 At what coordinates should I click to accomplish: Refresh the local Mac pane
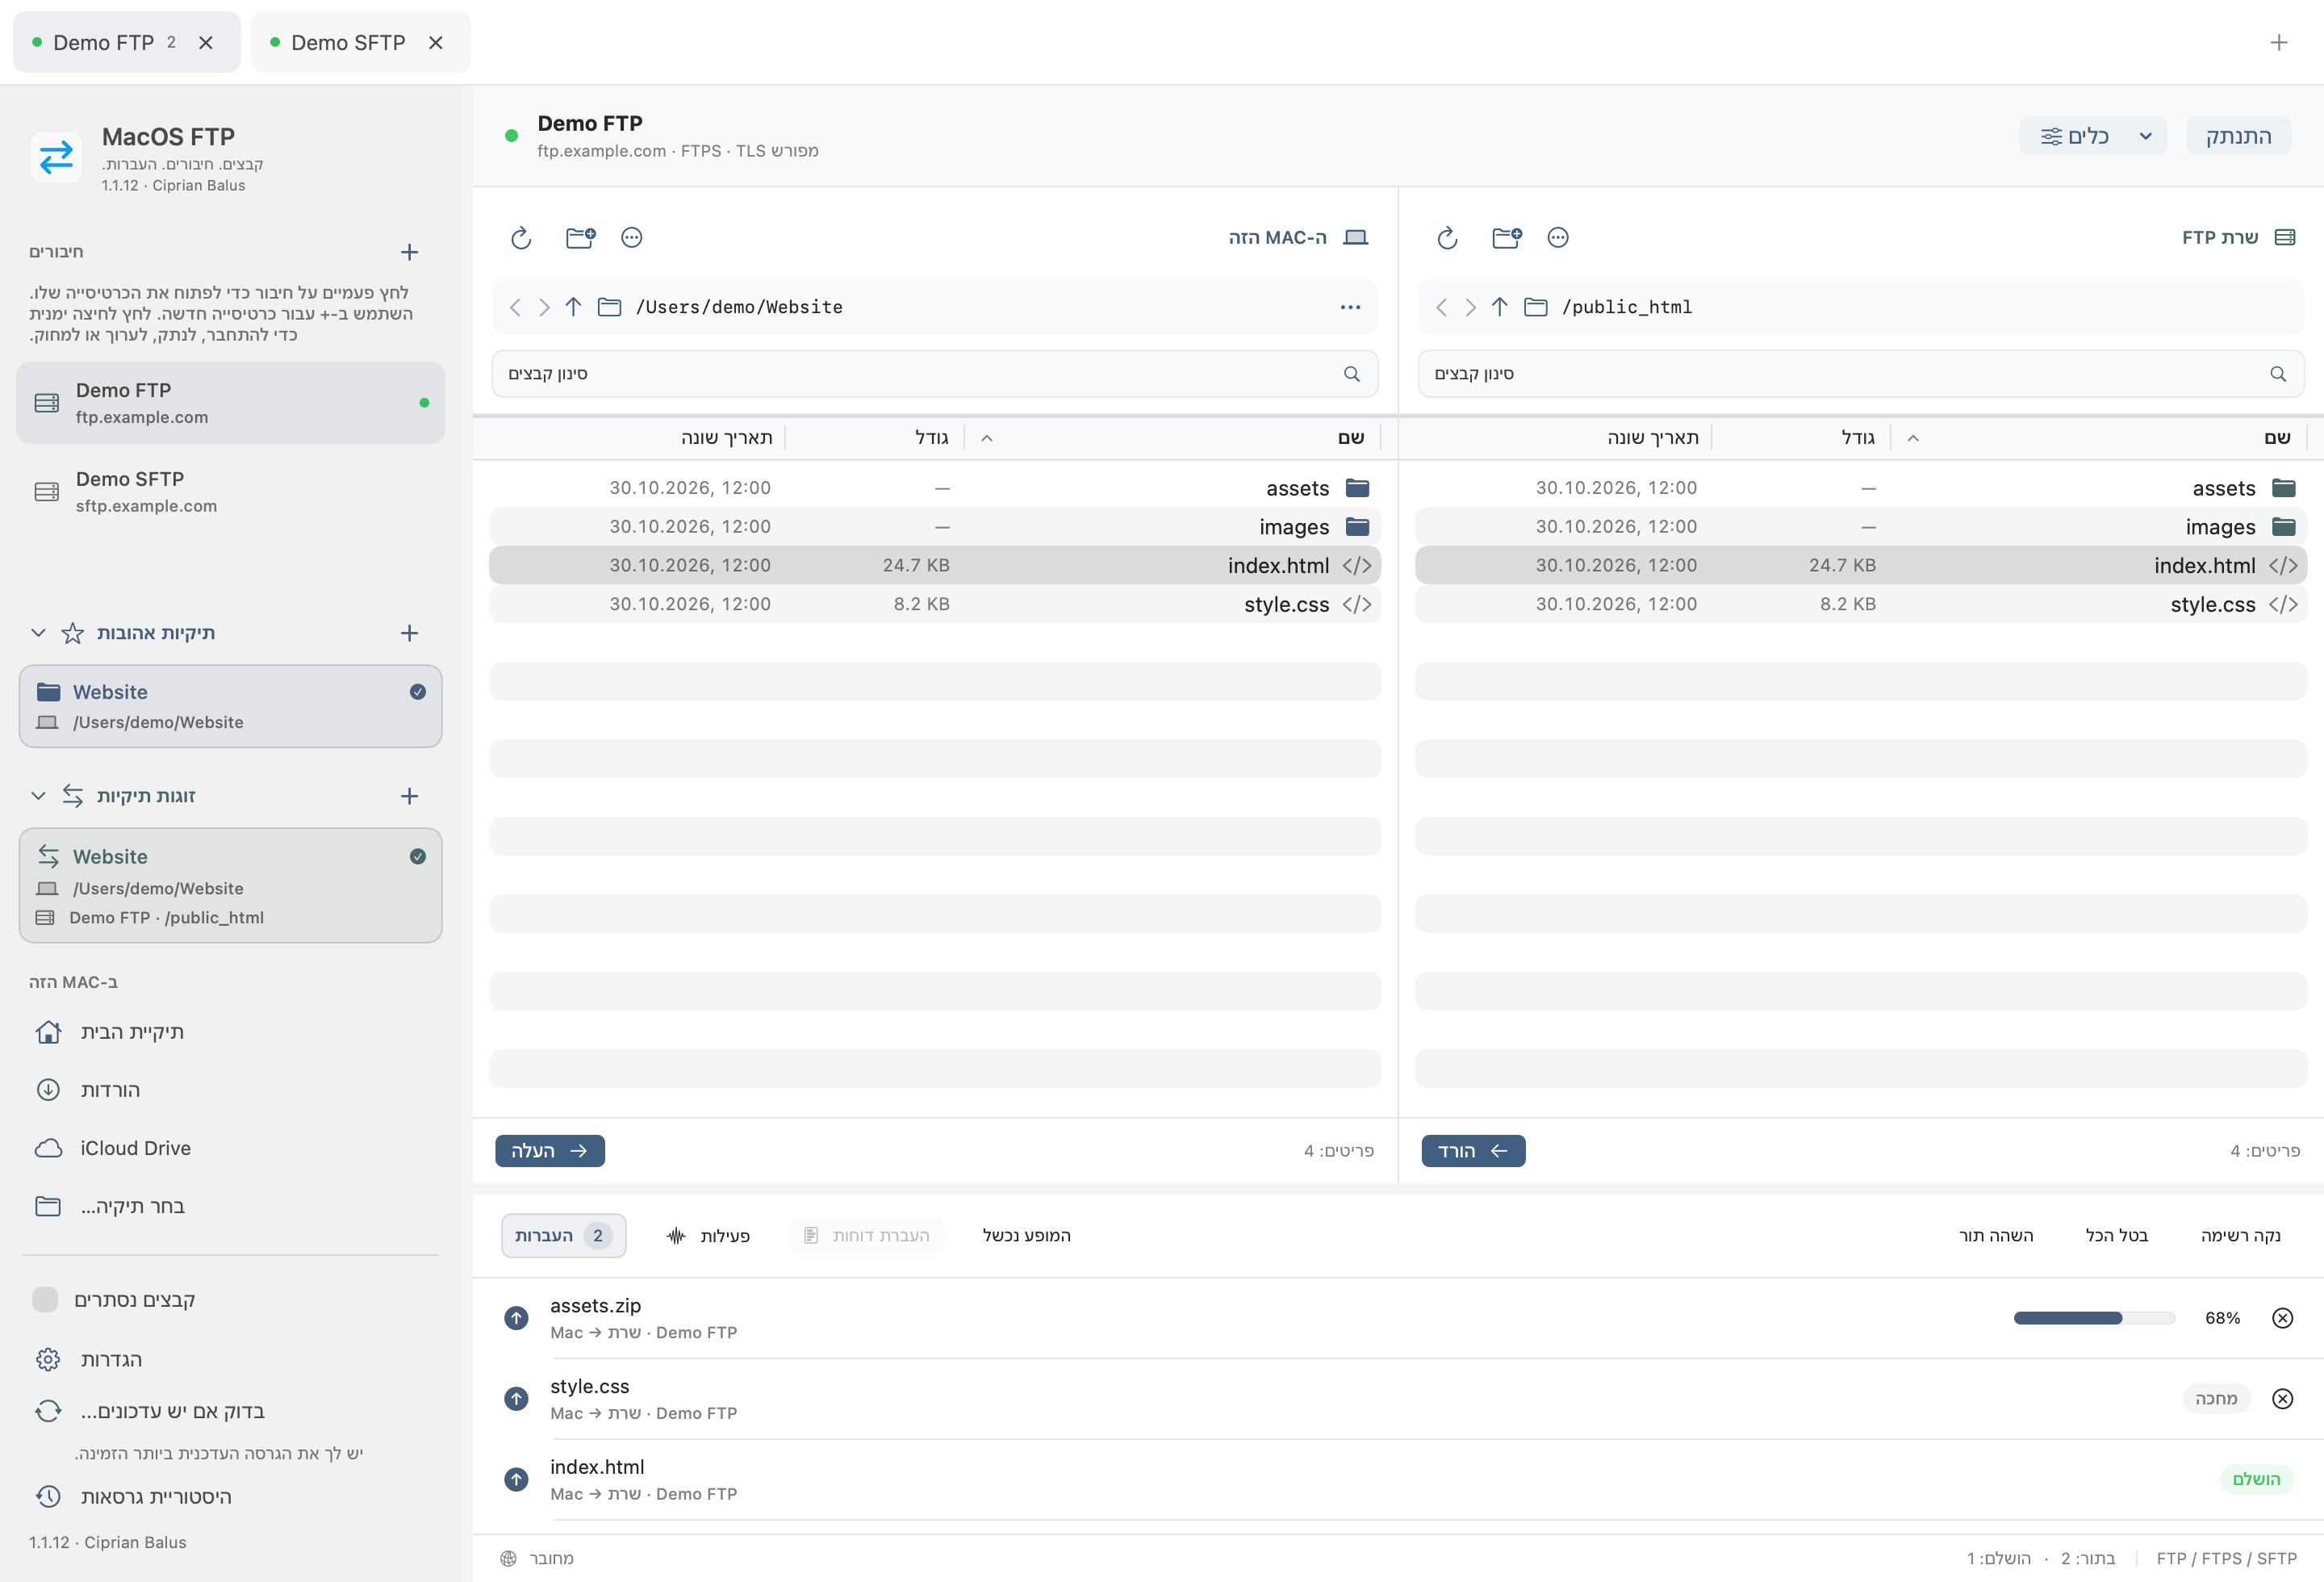tap(521, 237)
